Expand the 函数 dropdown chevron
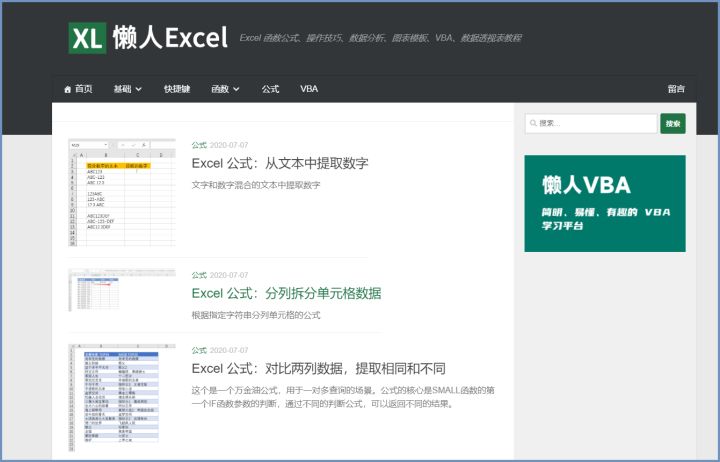720x462 pixels. pos(236,89)
